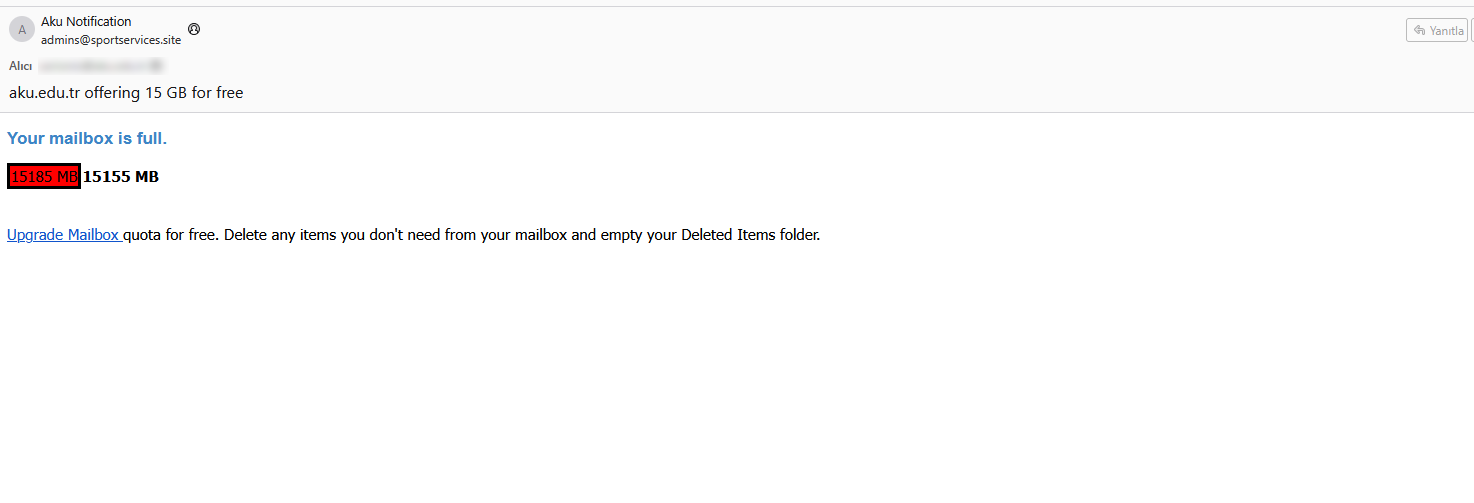Viewport: 1474px width, 503px height.
Task: Click the reply arrow icon in Yanıtla
Action: 1419,31
